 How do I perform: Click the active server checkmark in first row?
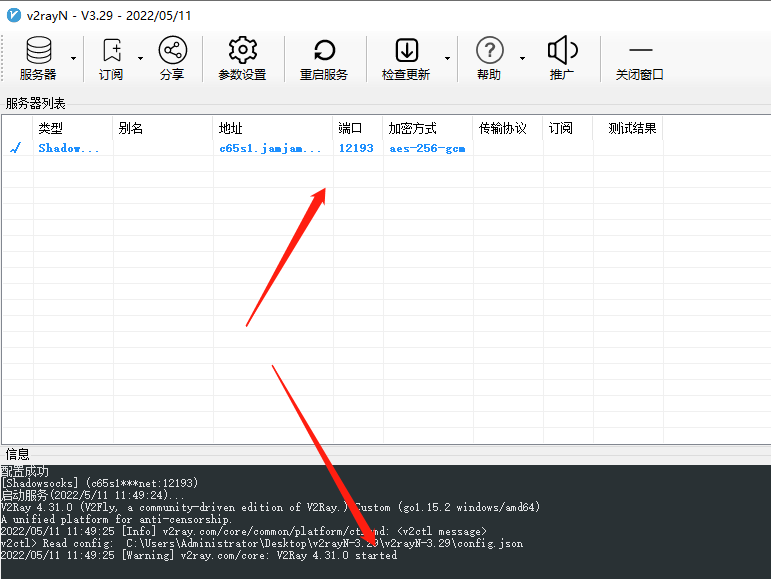click(15, 148)
